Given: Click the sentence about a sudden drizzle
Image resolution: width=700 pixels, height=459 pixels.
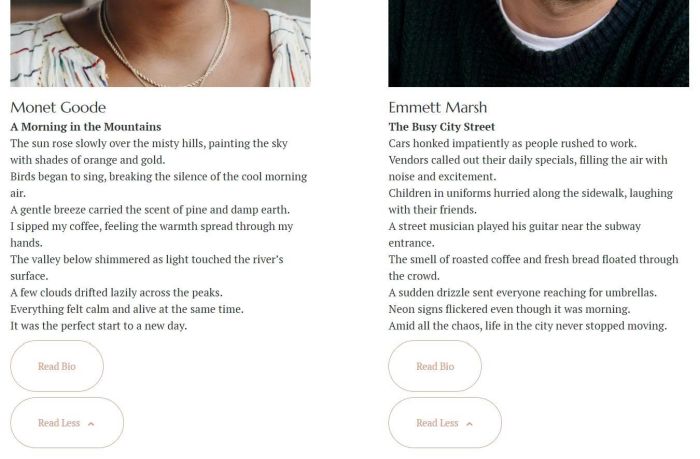Looking at the screenshot, I should 522,292.
